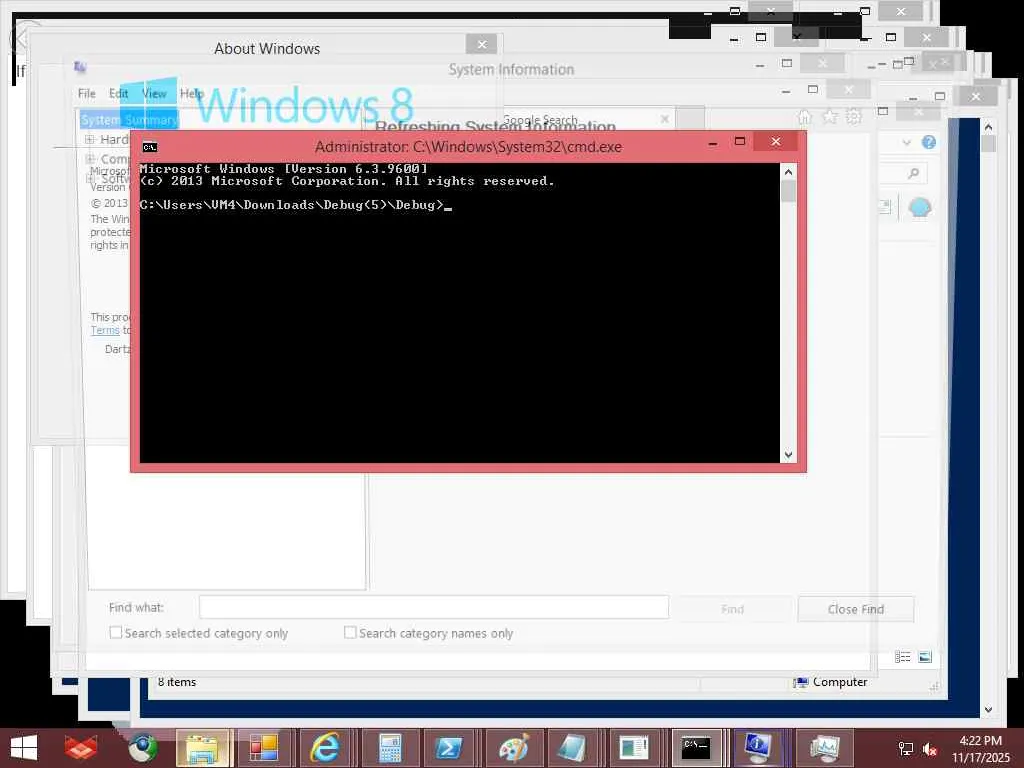The width and height of the screenshot is (1024, 768).
Task: Click the Explorer search magnifier icon
Action: point(913,173)
